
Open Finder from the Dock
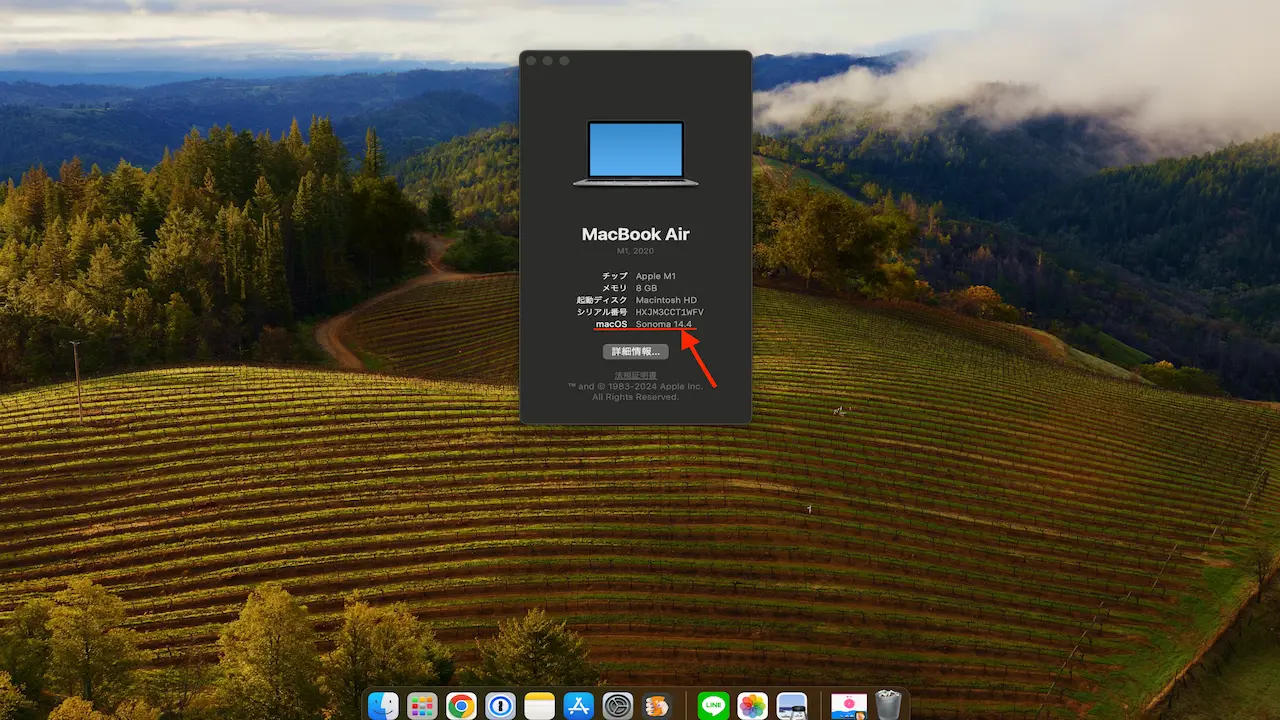[x=383, y=706]
